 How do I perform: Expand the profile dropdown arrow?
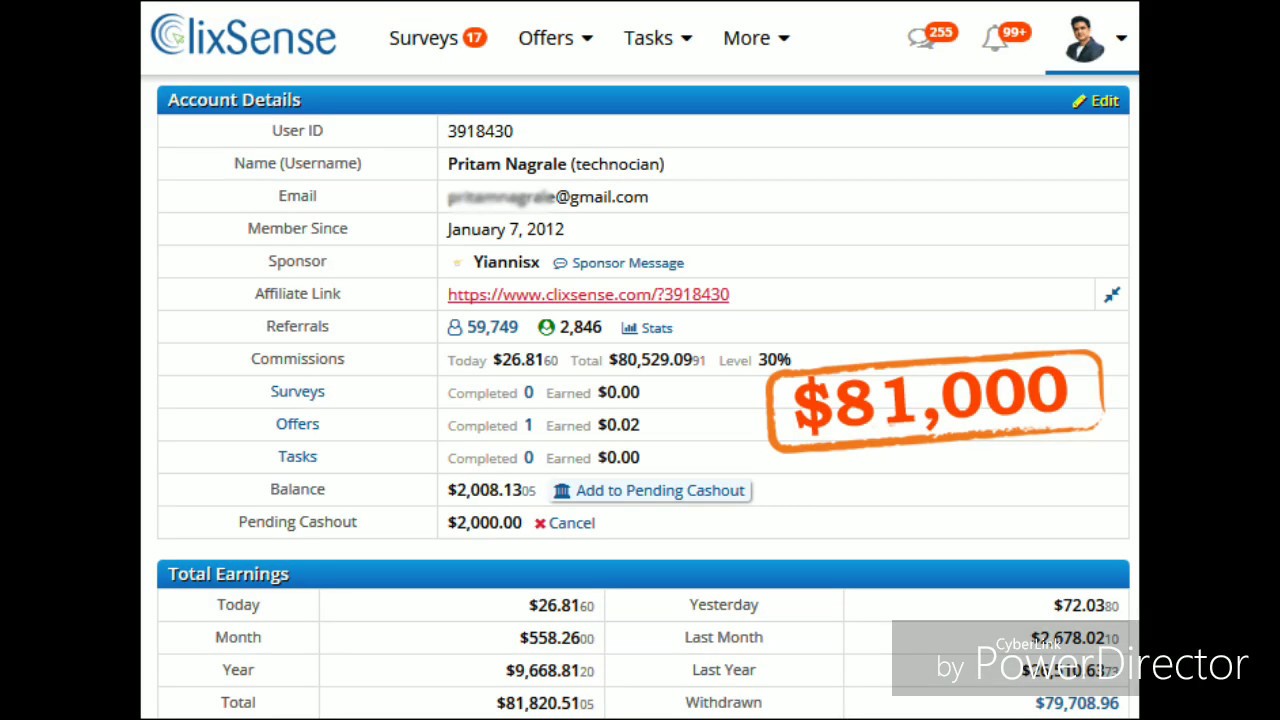1121,38
